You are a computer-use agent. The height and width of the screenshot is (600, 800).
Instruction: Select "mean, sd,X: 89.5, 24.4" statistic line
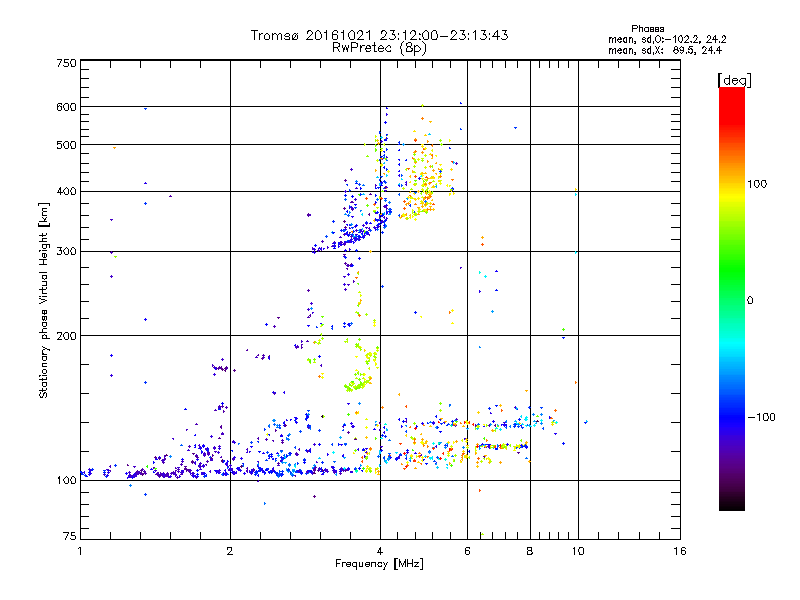click(665, 50)
